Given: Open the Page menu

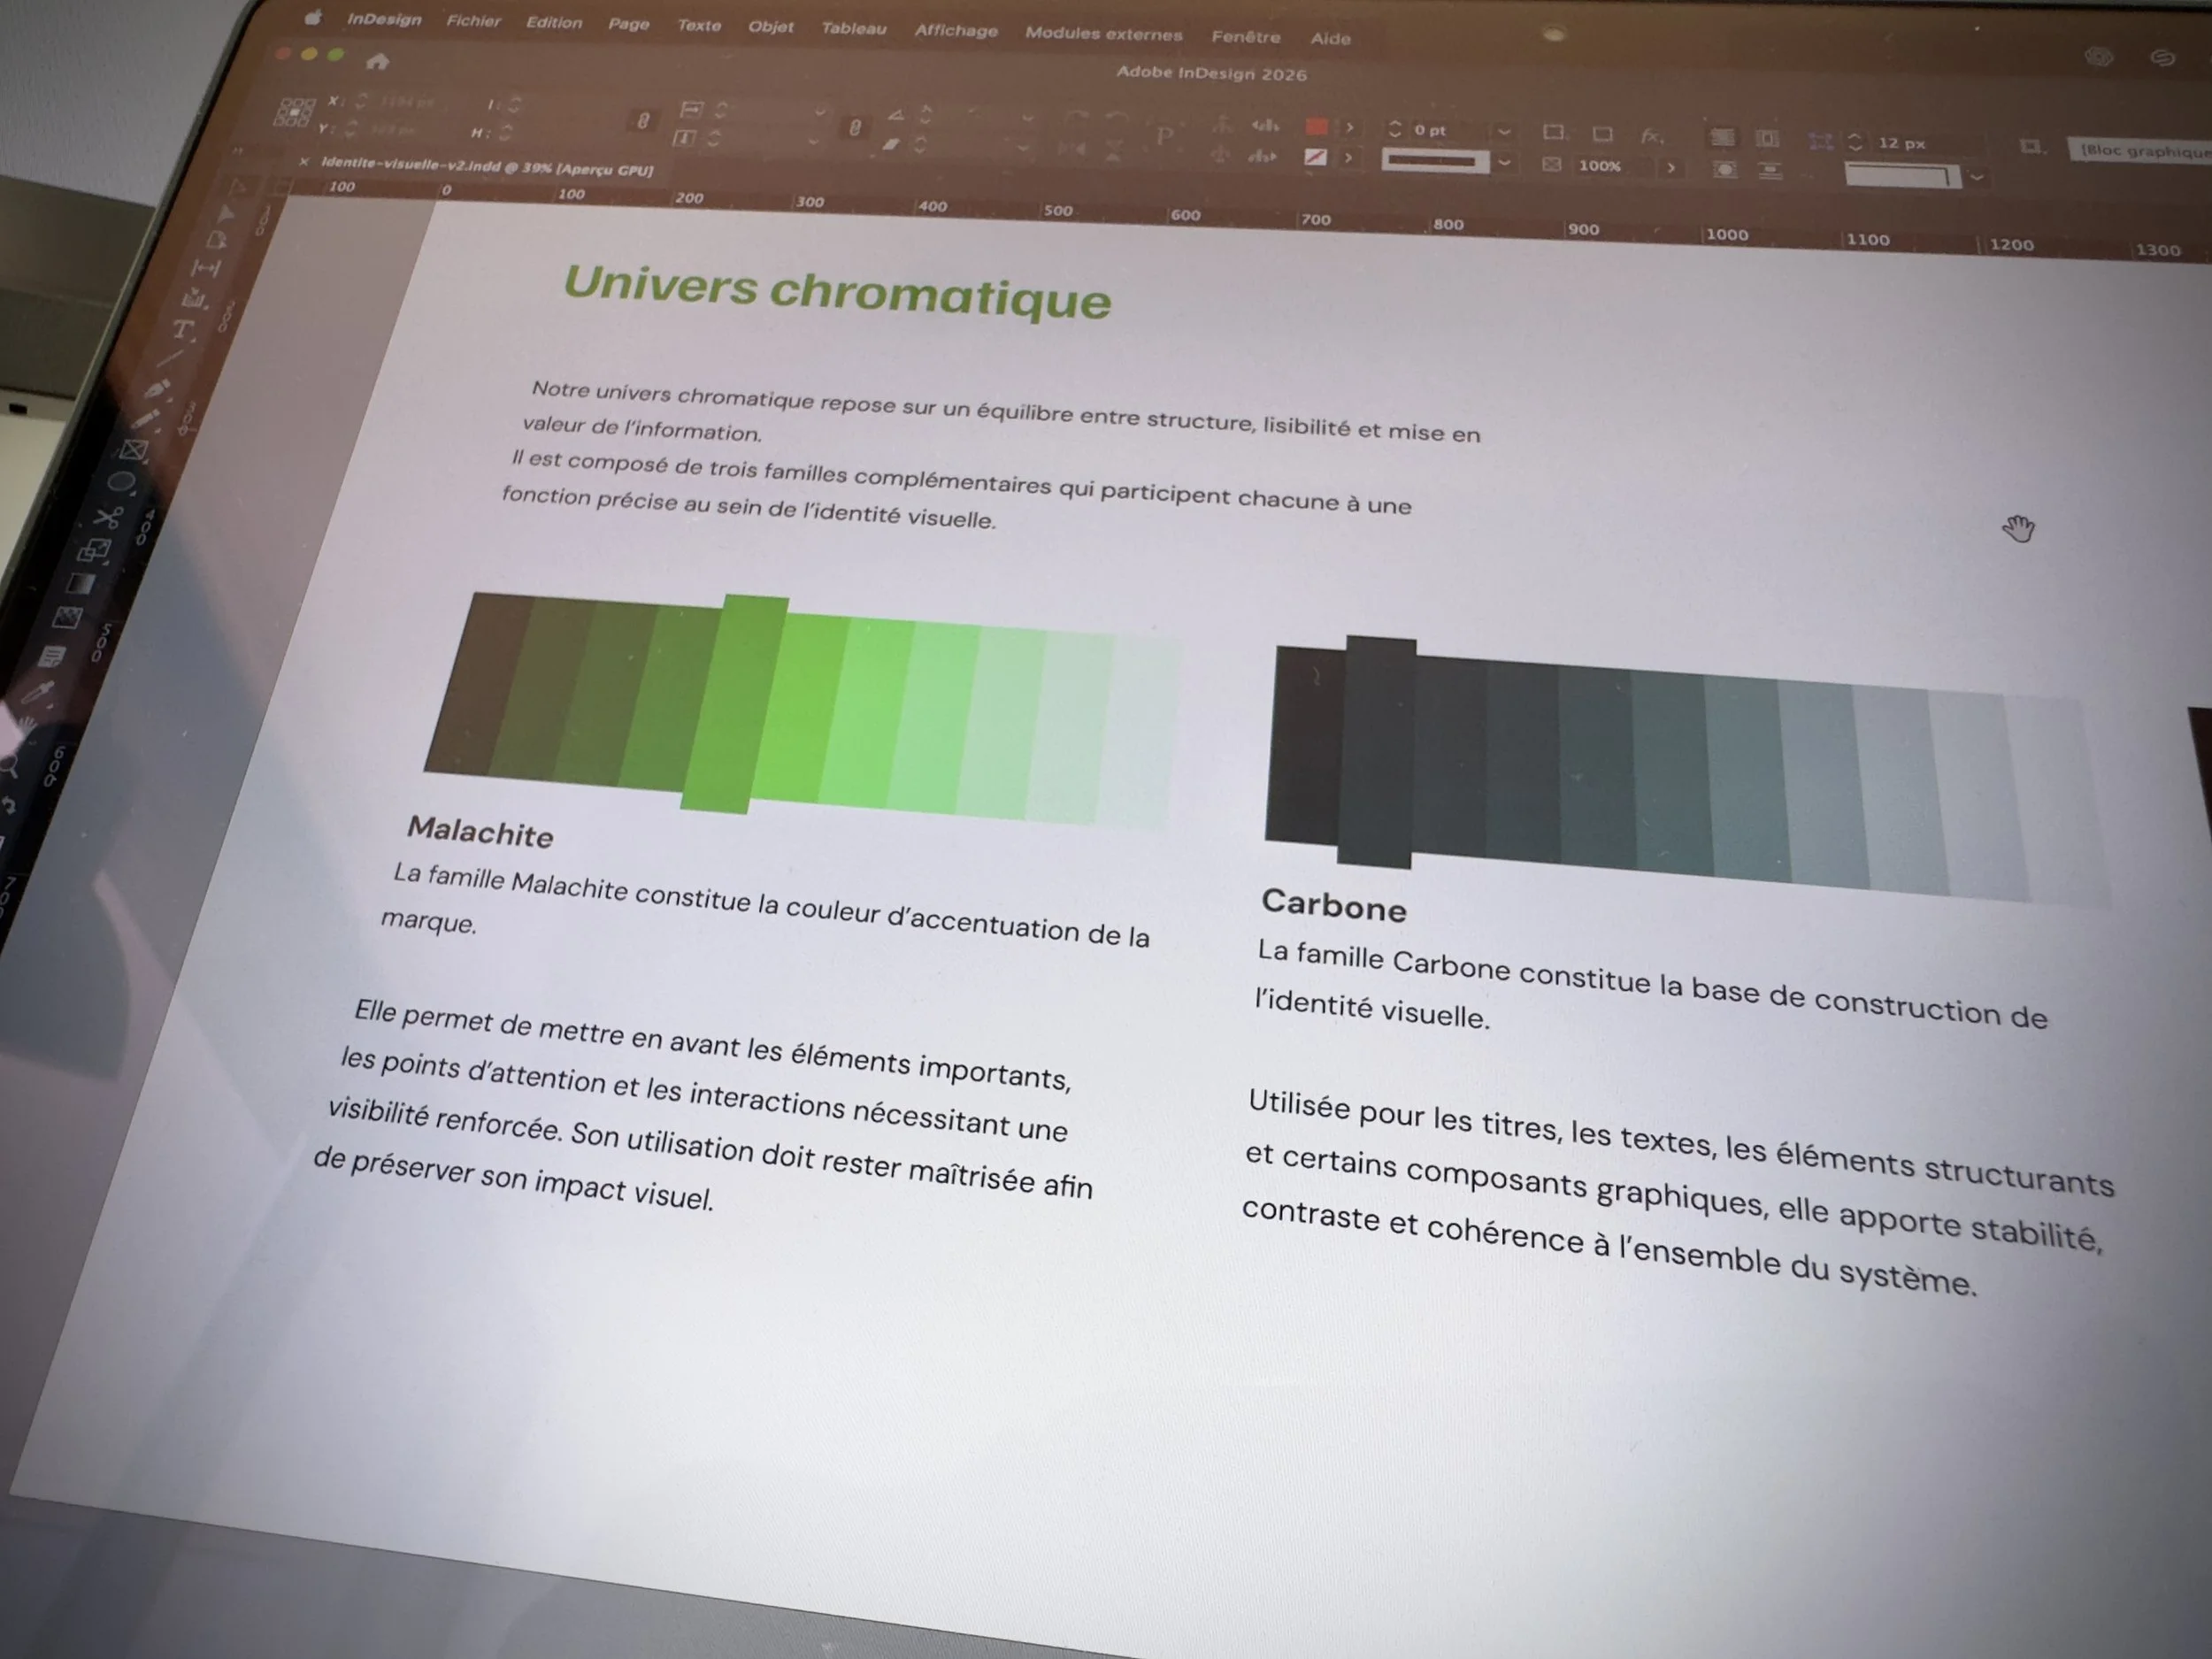Looking at the screenshot, I should click(x=629, y=24).
